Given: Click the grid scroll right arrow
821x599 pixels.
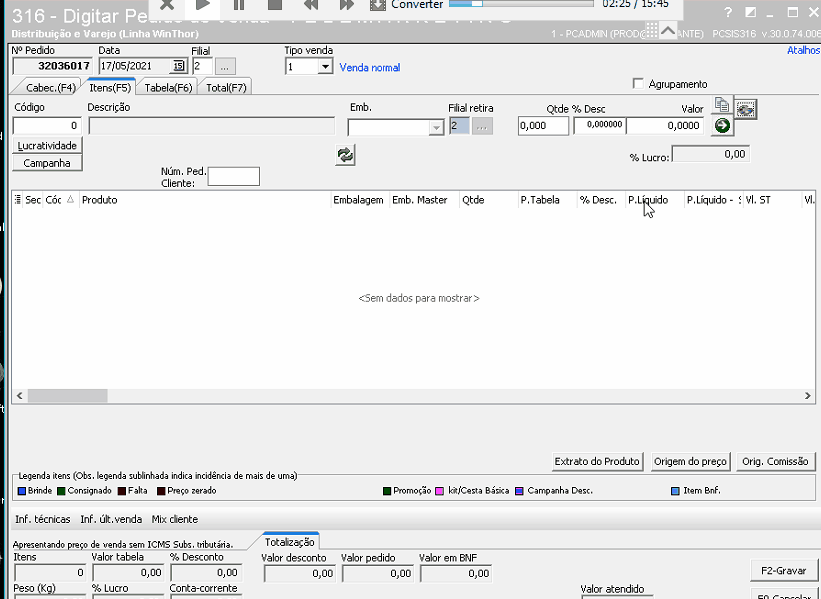Looking at the screenshot, I should [807, 396].
